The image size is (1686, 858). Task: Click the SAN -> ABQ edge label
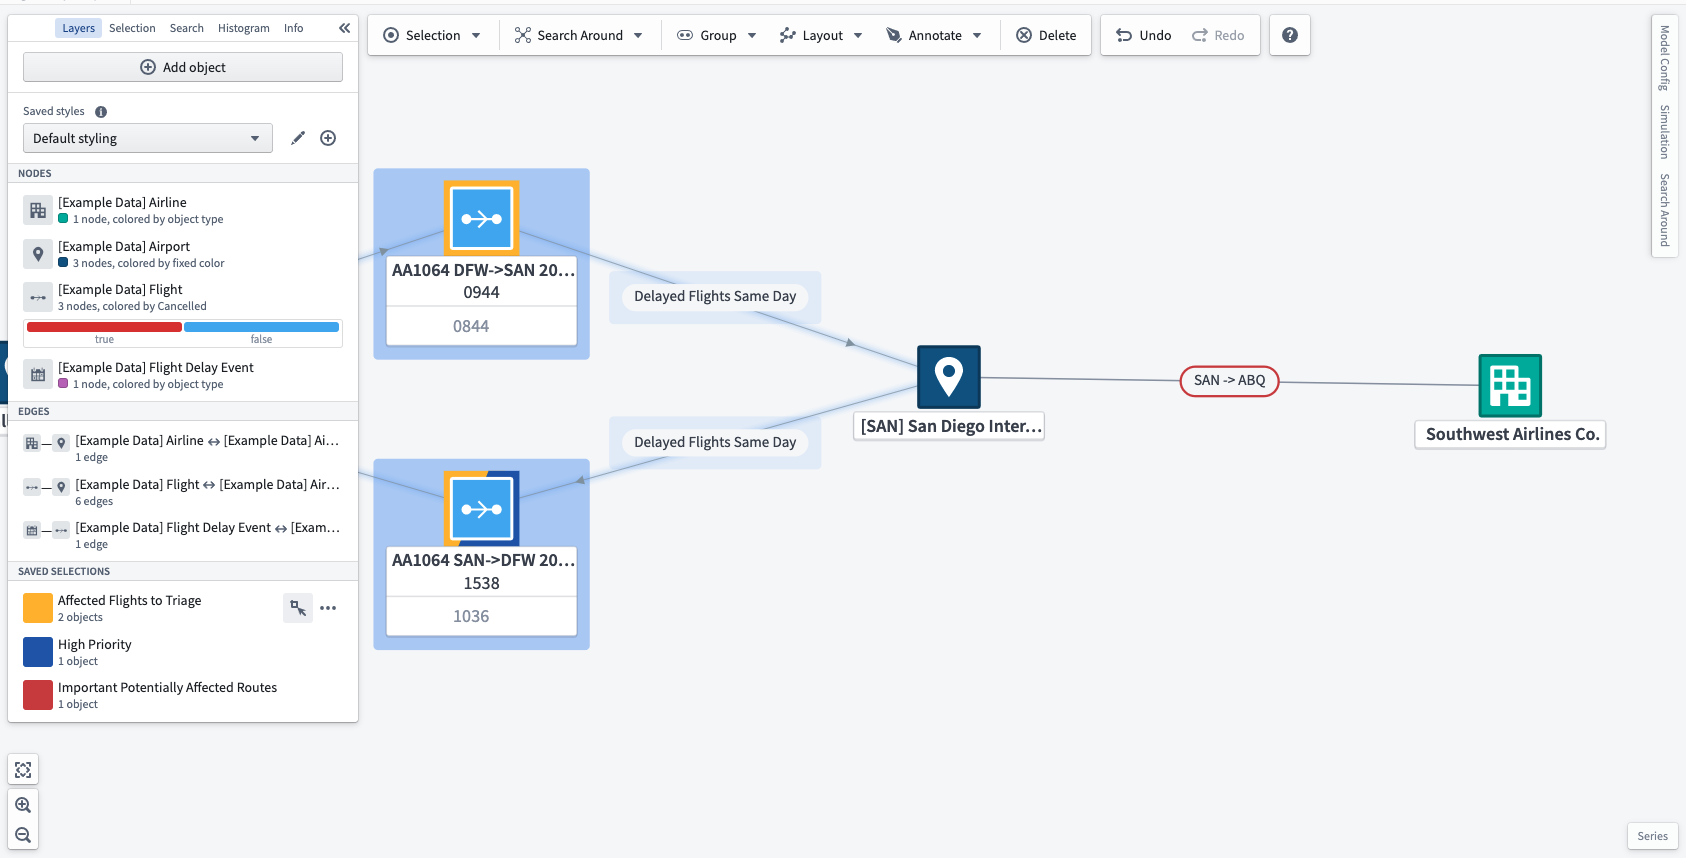[1229, 380]
